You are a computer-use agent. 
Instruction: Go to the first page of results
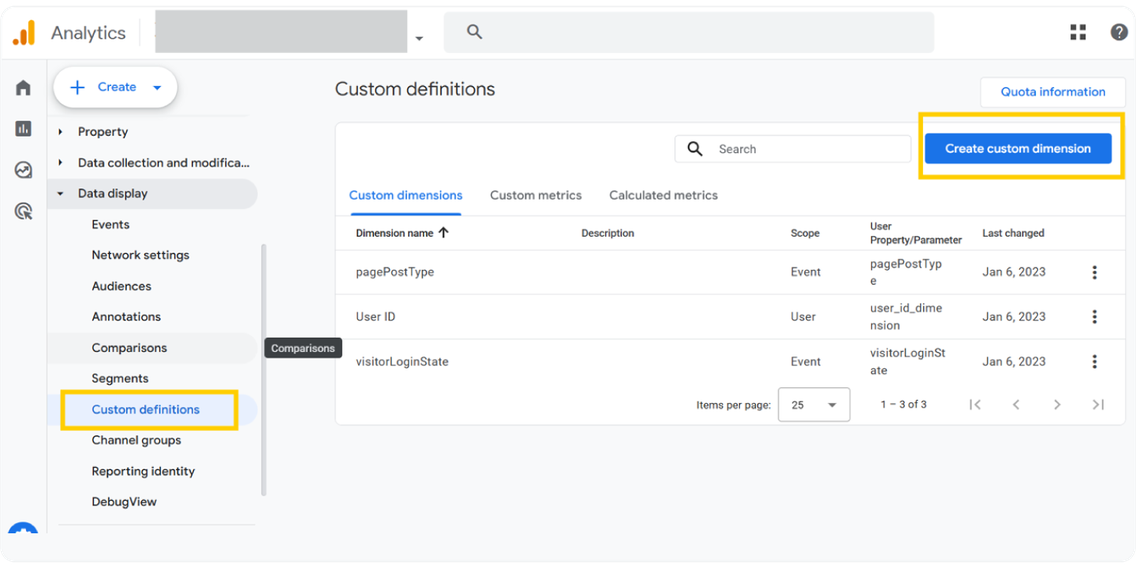[x=975, y=404]
